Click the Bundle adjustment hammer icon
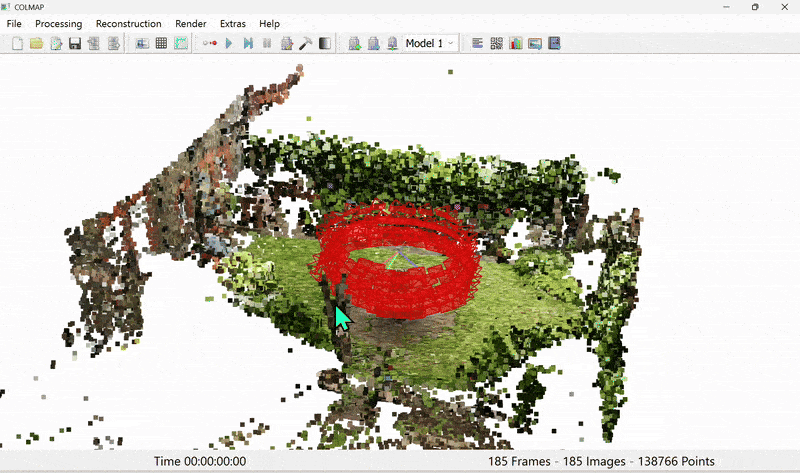This screenshot has width=800, height=473. point(306,44)
